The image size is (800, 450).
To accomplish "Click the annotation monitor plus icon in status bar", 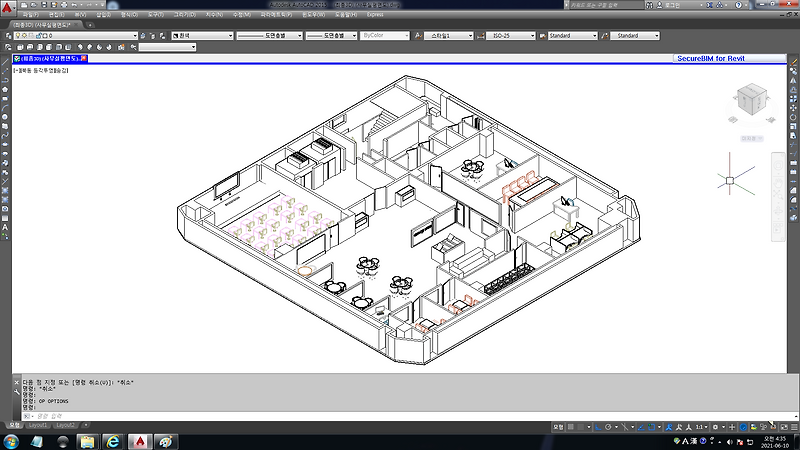I will pyautogui.click(x=732, y=427).
